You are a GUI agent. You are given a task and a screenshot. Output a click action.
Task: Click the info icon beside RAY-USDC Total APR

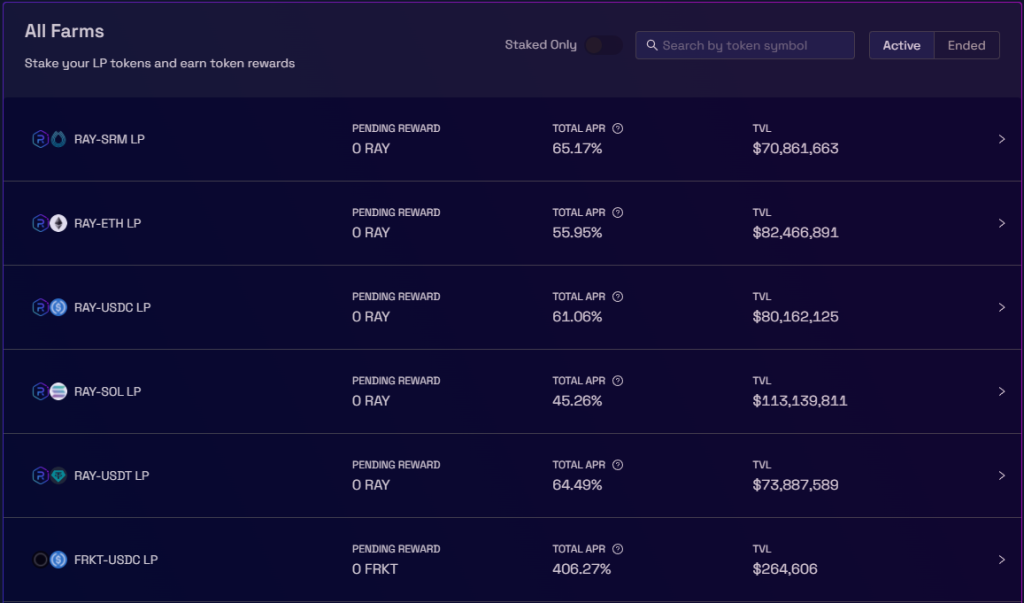(x=617, y=297)
